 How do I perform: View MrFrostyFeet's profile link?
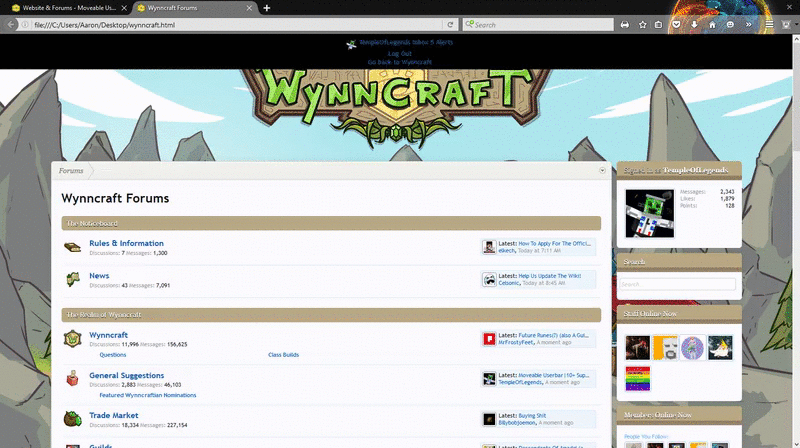[516, 342]
